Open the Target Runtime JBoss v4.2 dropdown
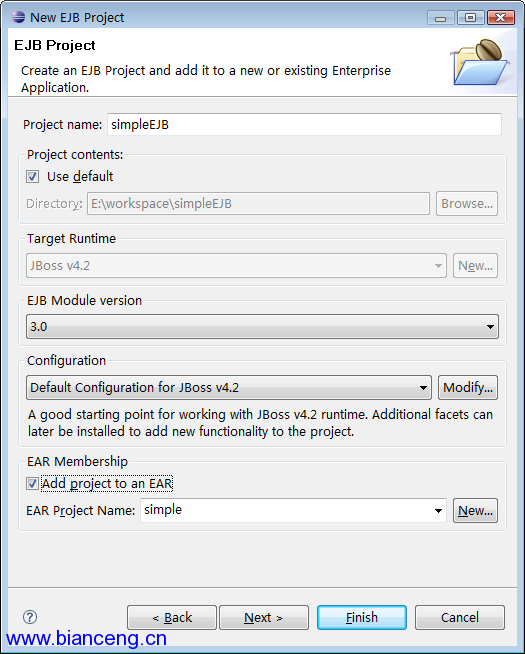Viewport: 525px width, 654px height. pyautogui.click(x=236, y=266)
